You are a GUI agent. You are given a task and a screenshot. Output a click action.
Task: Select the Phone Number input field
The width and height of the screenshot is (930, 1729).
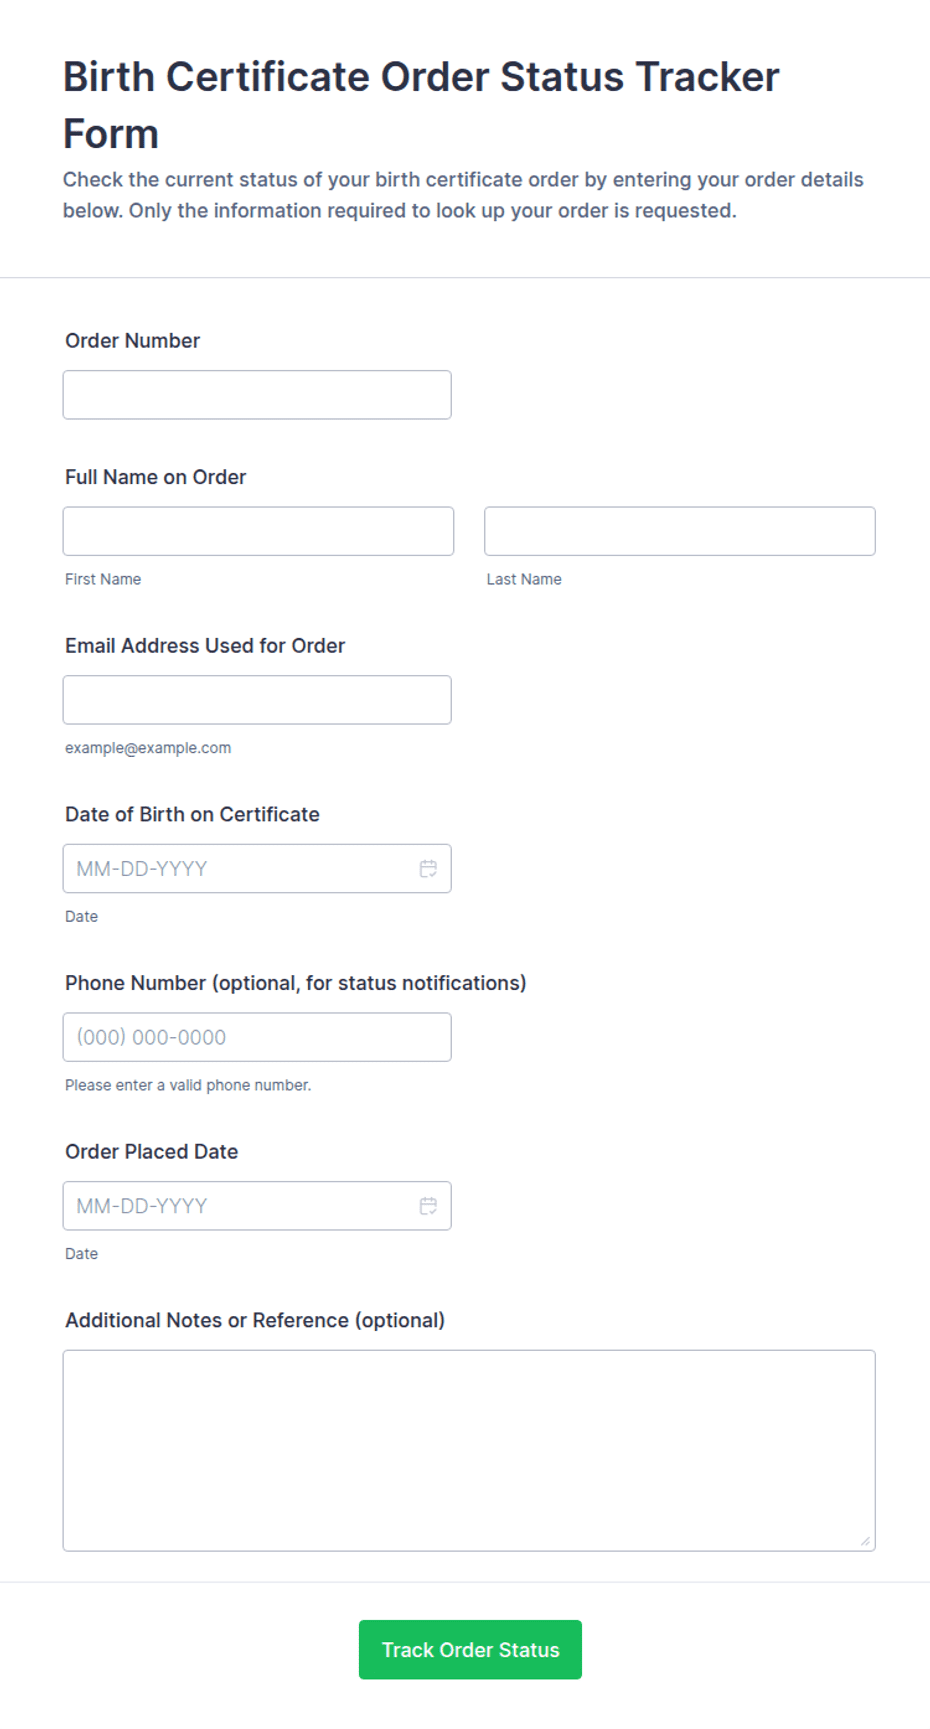[257, 1037]
